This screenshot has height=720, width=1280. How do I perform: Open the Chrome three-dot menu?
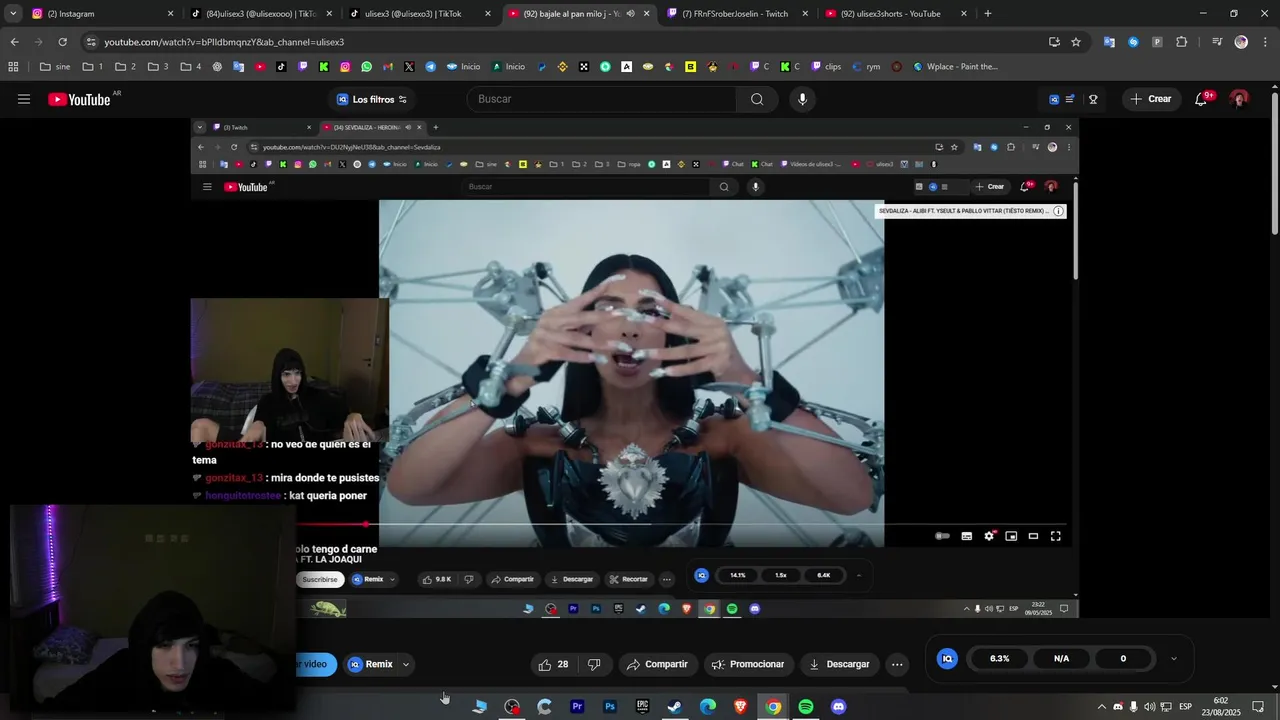(1265, 42)
